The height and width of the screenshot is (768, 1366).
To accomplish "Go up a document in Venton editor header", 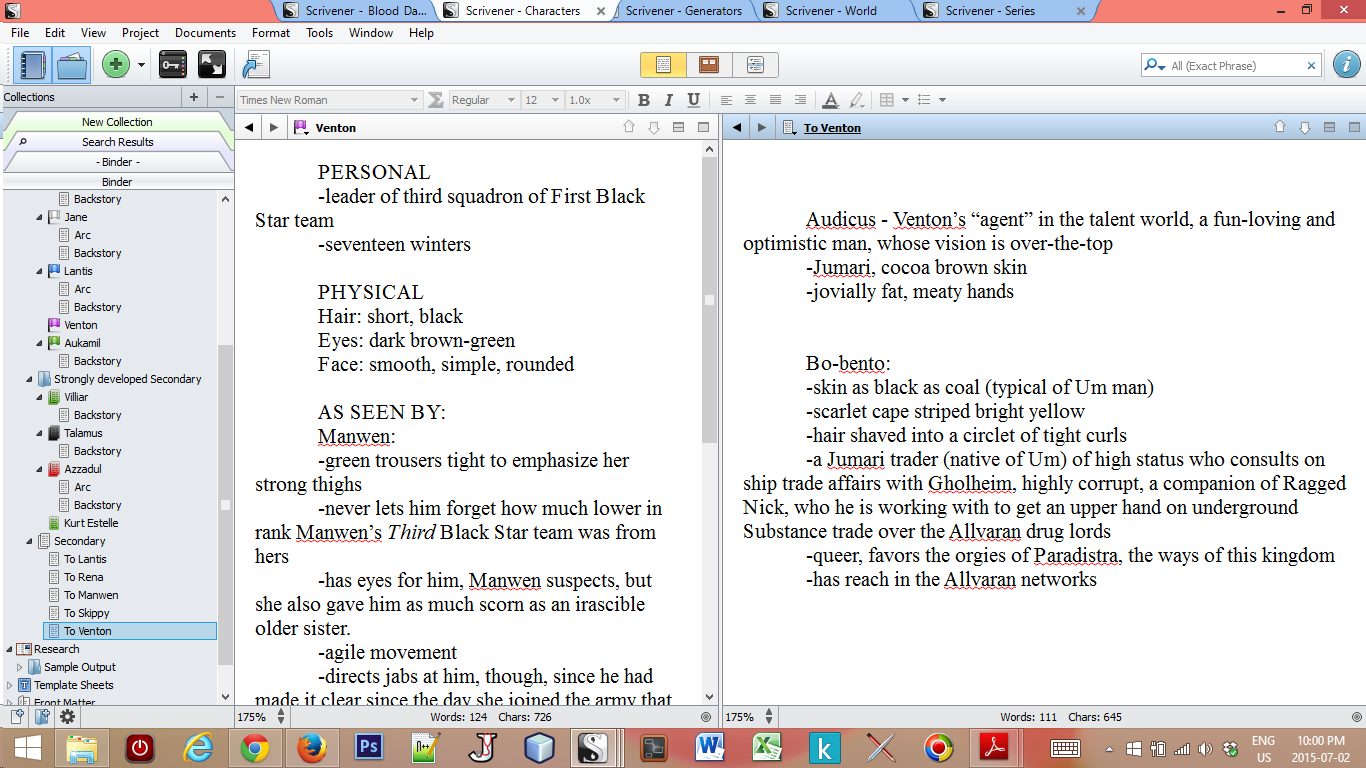I will pos(629,127).
